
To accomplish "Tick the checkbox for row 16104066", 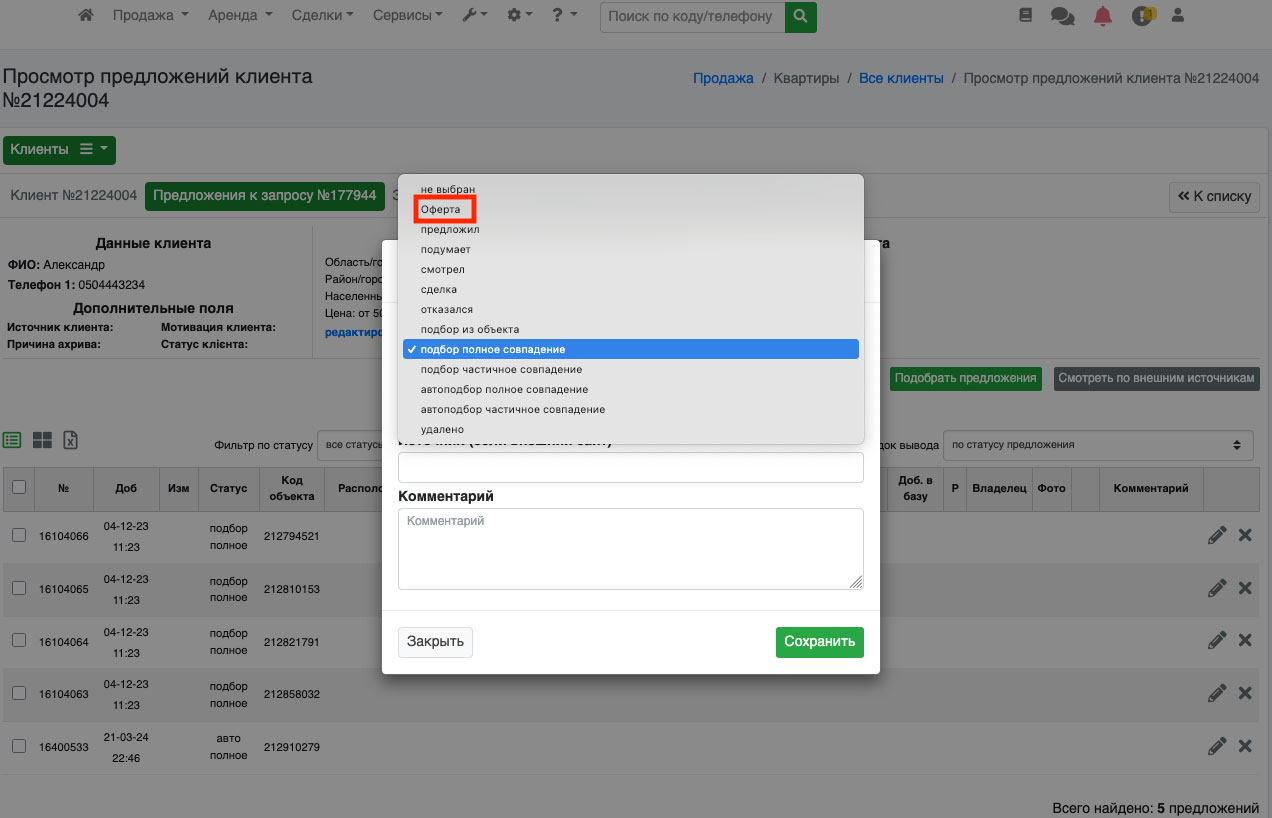I will [19, 536].
